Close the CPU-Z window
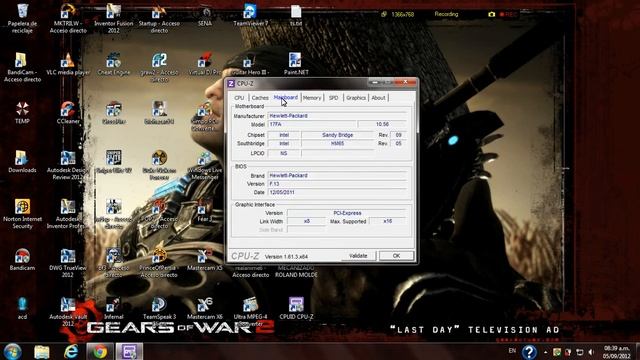Screen dimensions: 640x360 405,82
